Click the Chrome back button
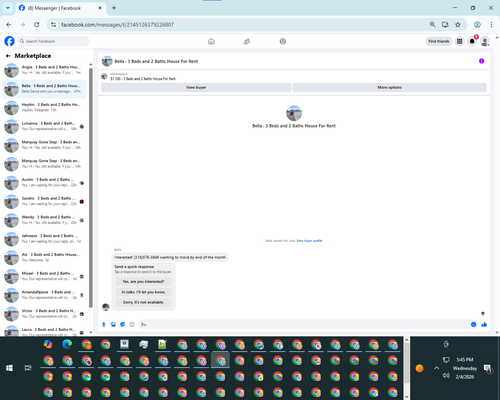The image size is (500, 400). tap(9, 25)
